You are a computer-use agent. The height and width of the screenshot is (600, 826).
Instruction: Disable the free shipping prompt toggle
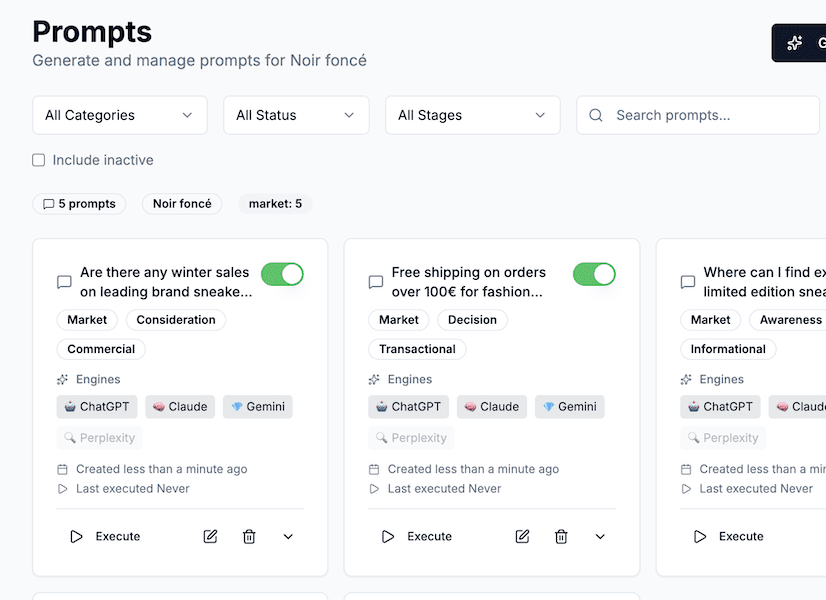pos(594,273)
